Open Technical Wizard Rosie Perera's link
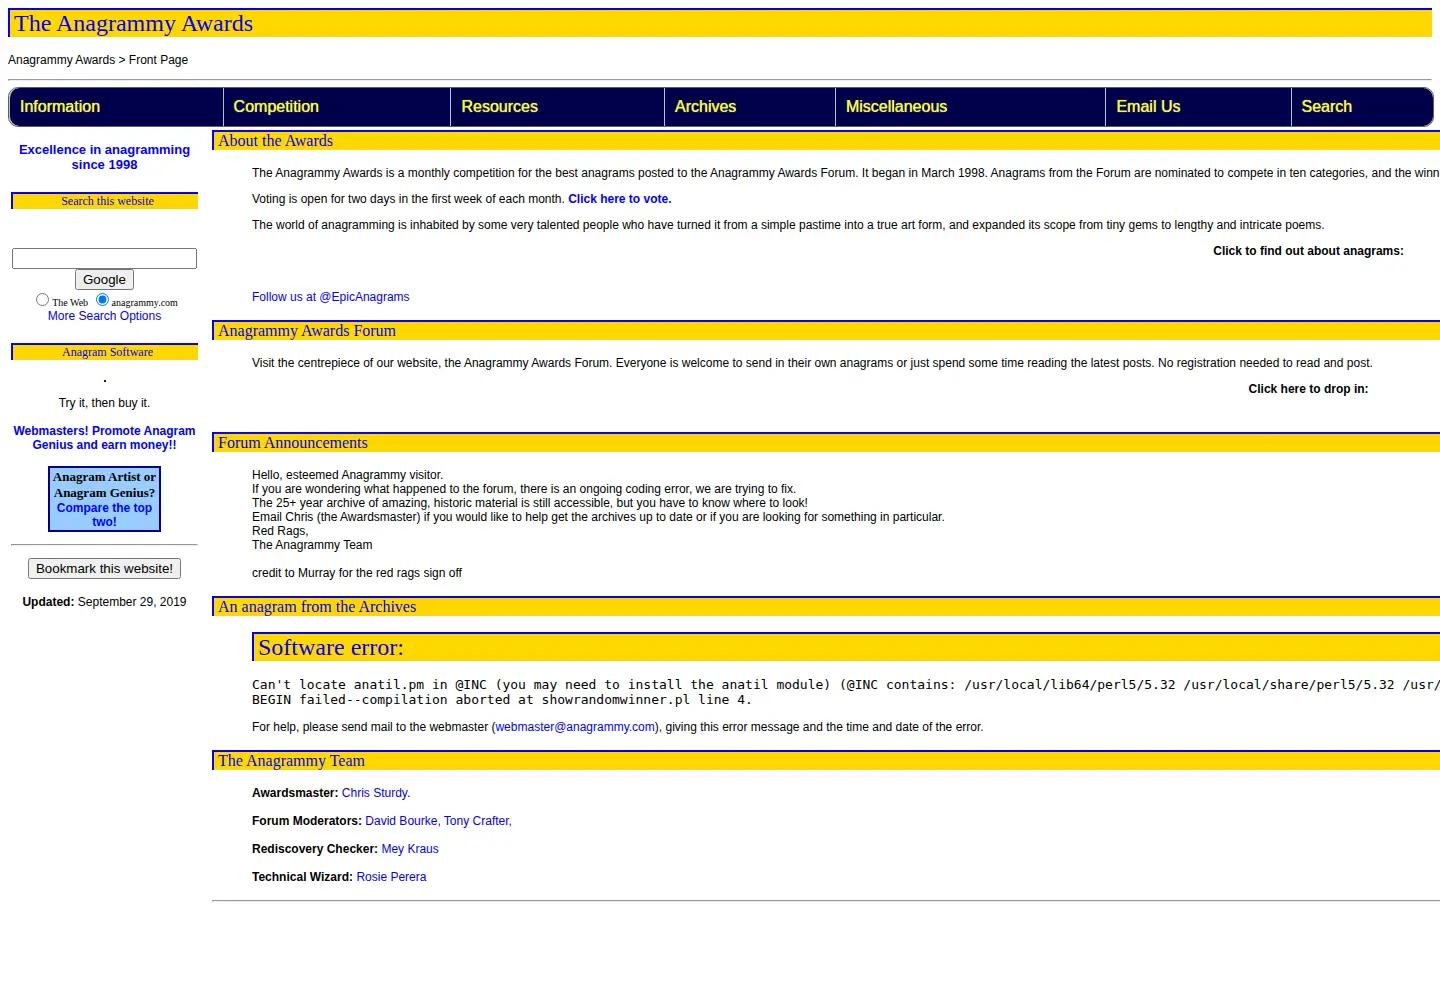The width and height of the screenshot is (1440, 1000). pos(391,877)
